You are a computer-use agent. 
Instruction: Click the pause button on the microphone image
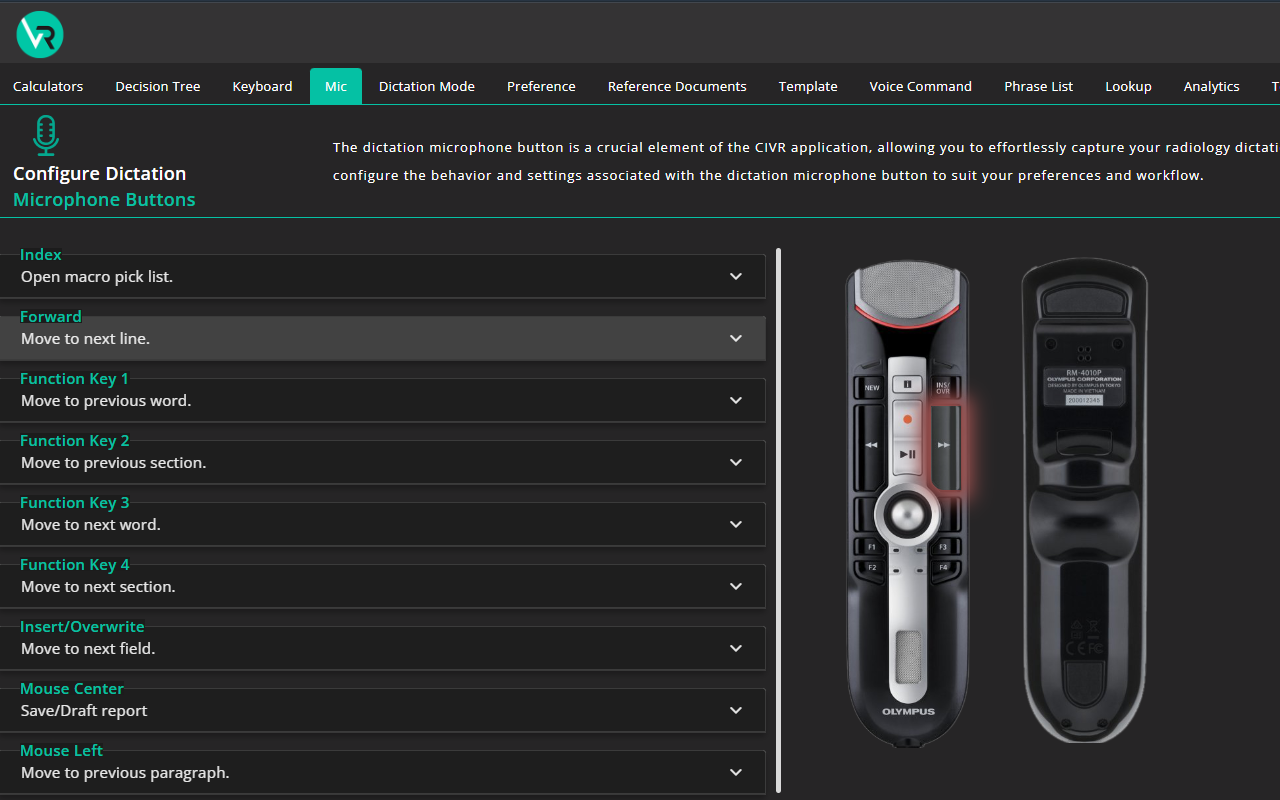coord(908,383)
